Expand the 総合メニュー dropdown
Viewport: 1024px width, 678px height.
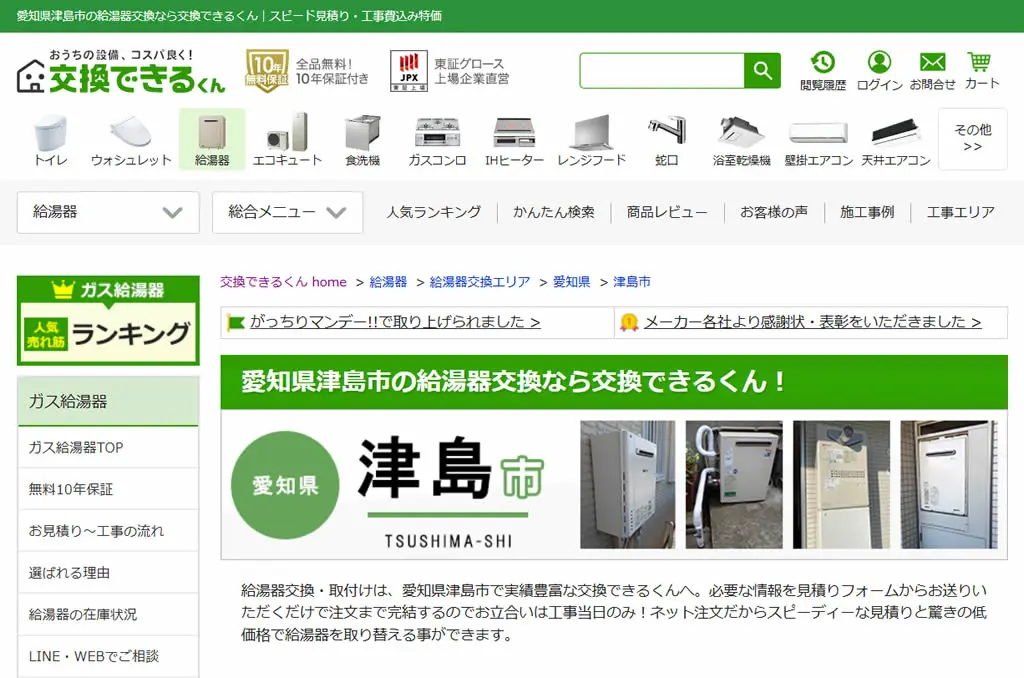(x=287, y=212)
